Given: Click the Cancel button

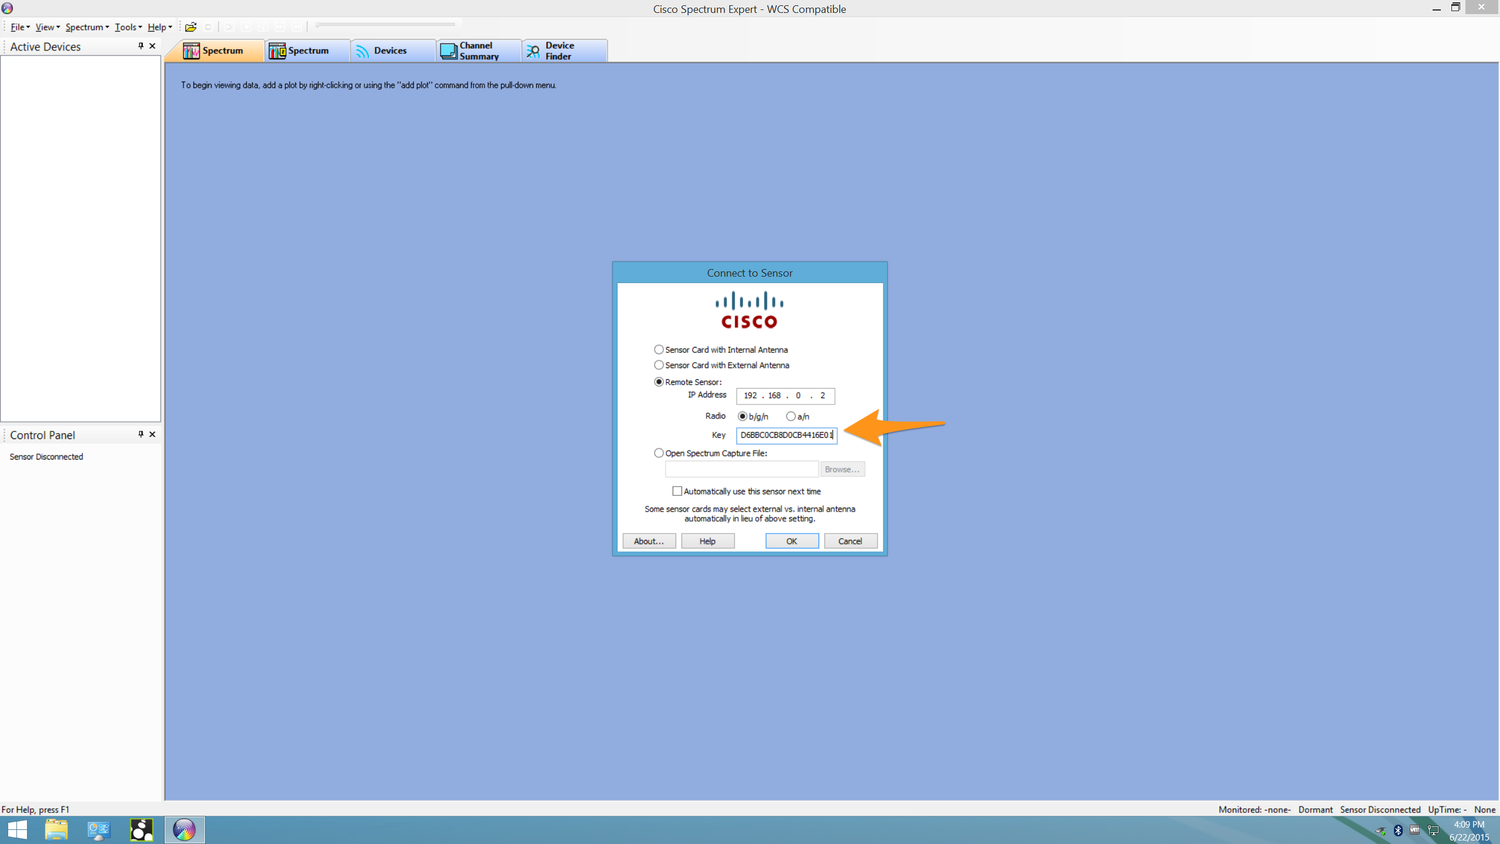Looking at the screenshot, I should click(850, 541).
